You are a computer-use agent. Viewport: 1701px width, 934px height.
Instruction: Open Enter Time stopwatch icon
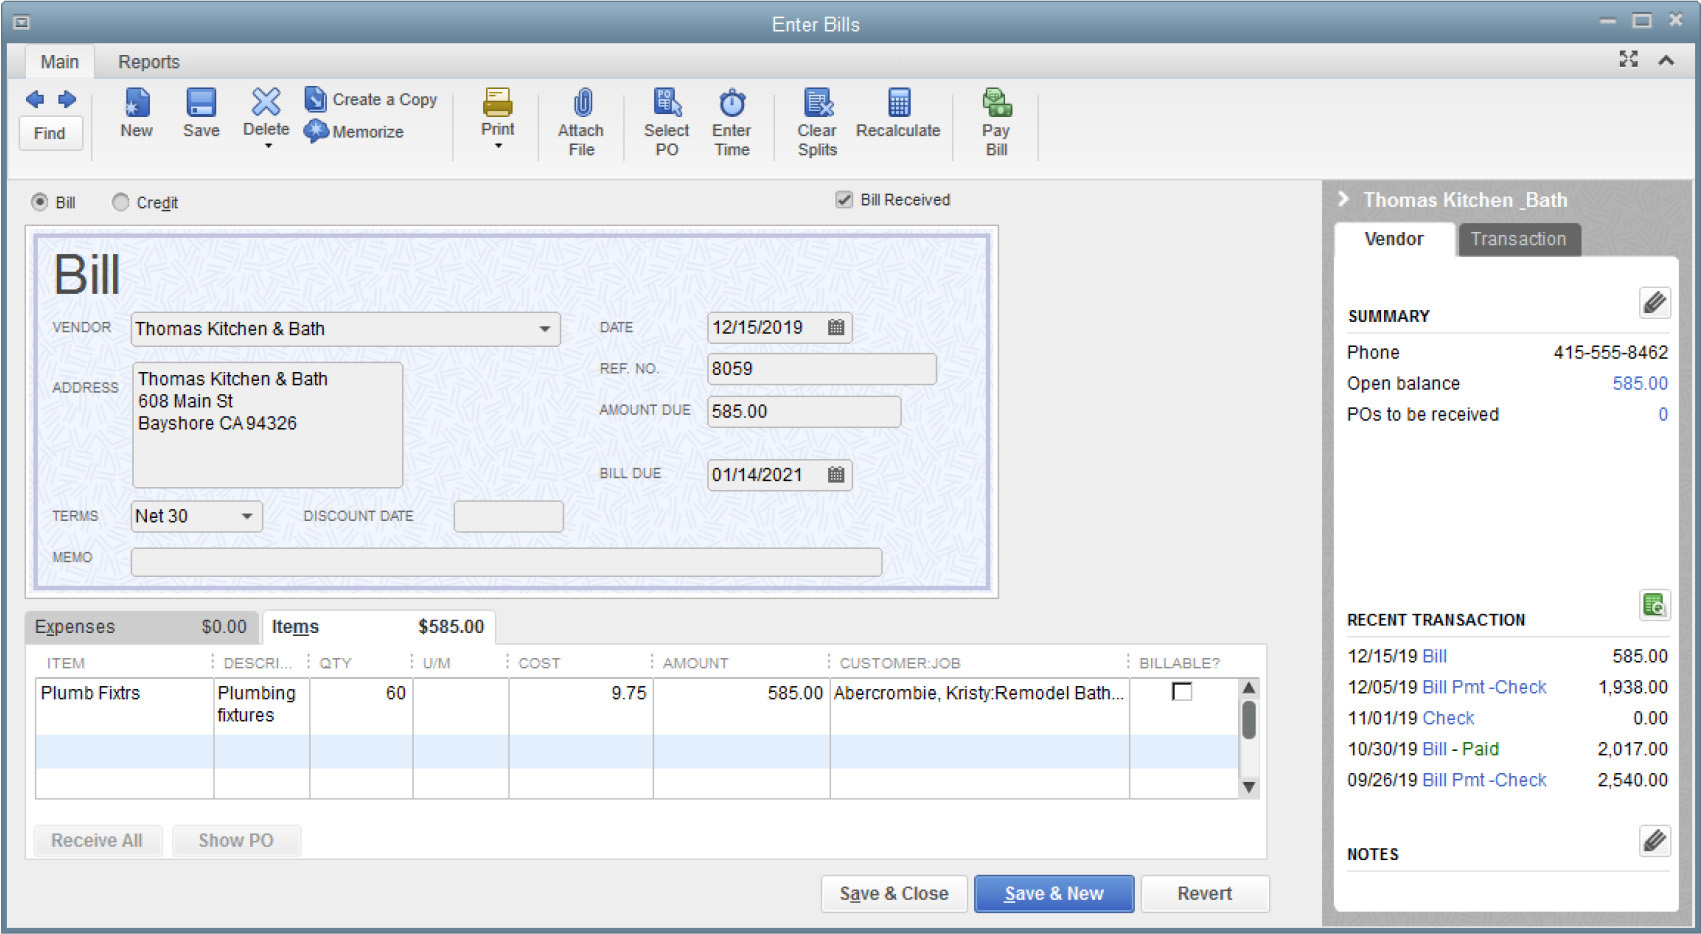pos(732,102)
